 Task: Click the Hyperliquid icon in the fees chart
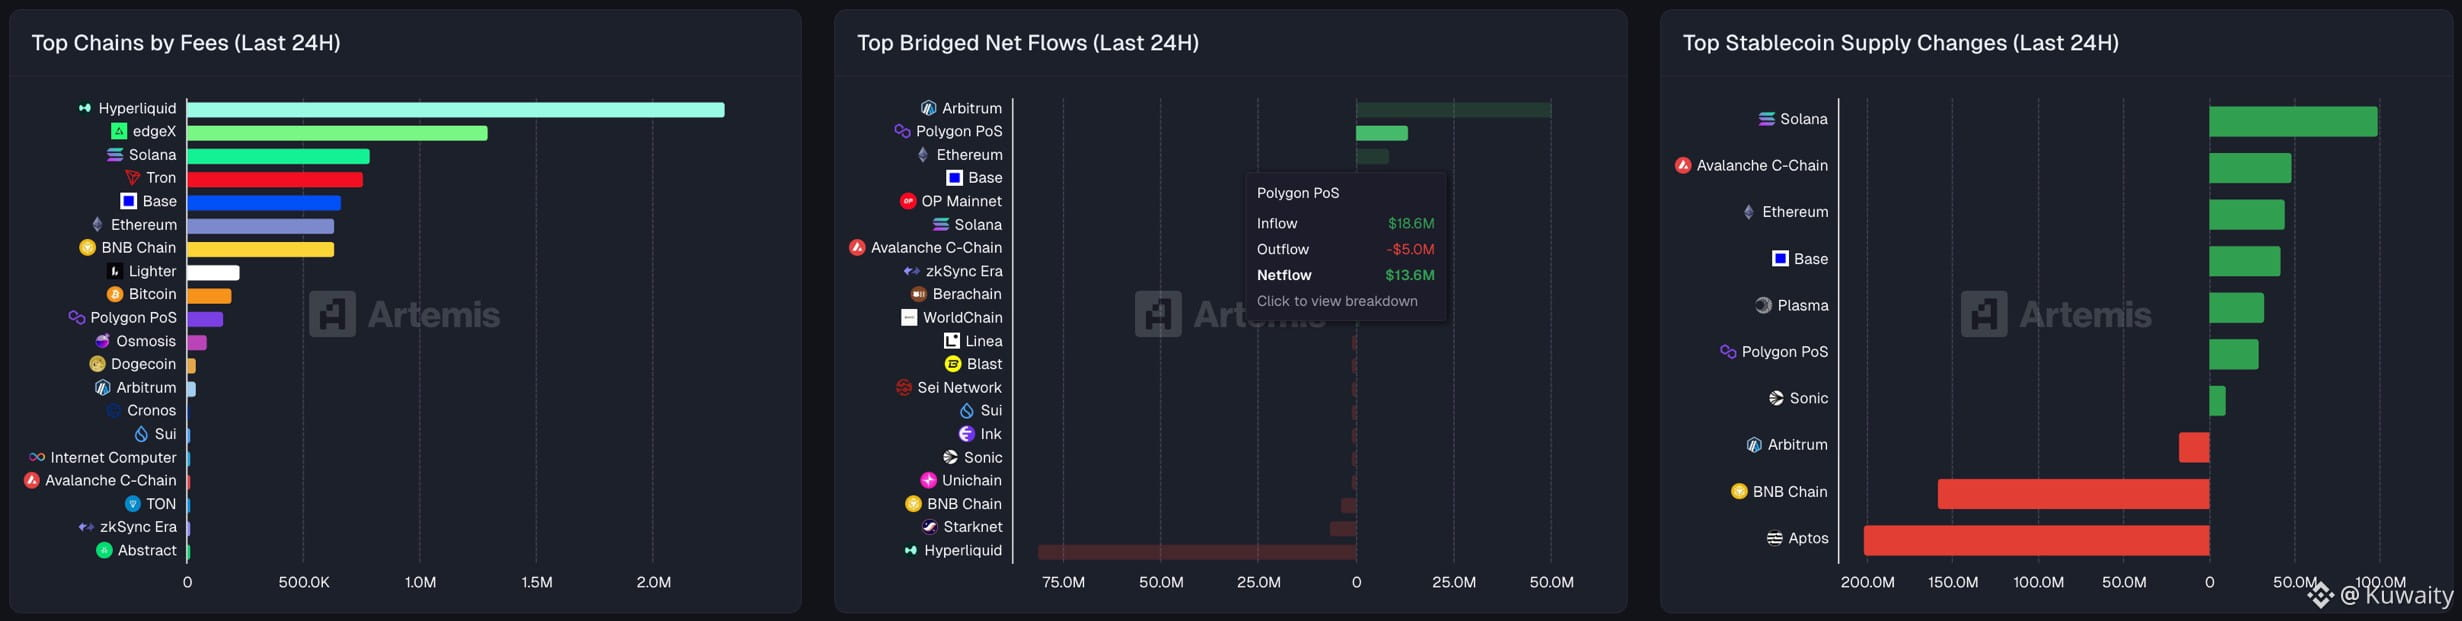click(x=85, y=108)
